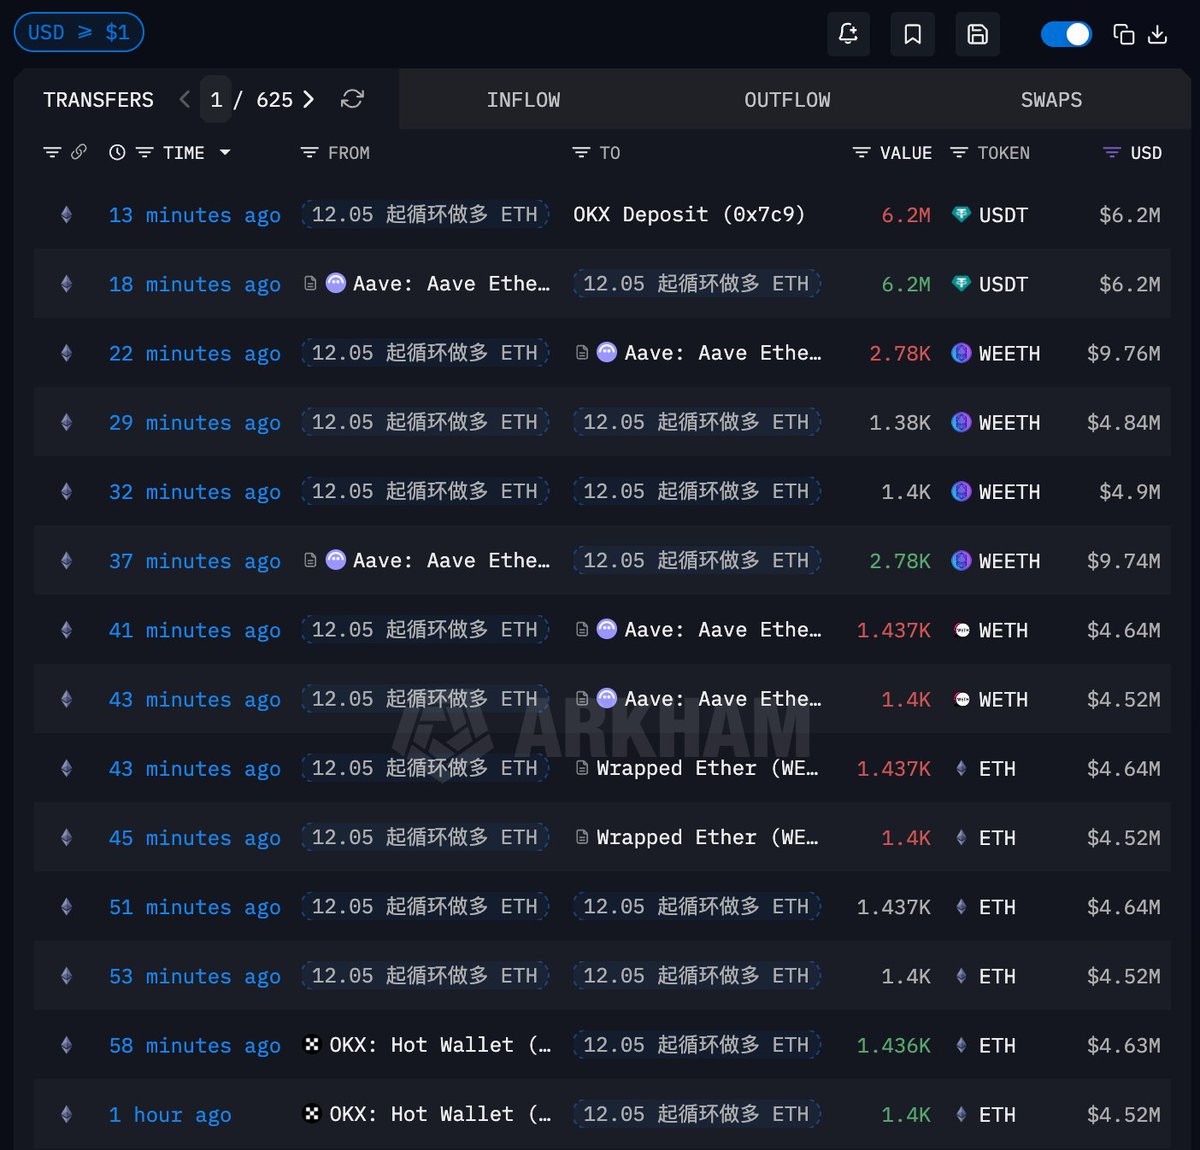Expand the TIME sort dropdown arrow

click(x=225, y=152)
